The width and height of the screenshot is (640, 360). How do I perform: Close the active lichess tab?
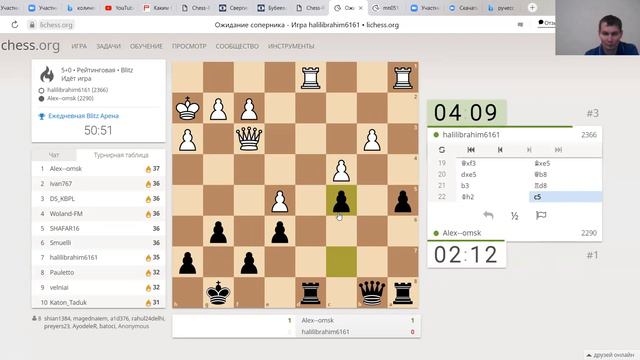(360, 8)
